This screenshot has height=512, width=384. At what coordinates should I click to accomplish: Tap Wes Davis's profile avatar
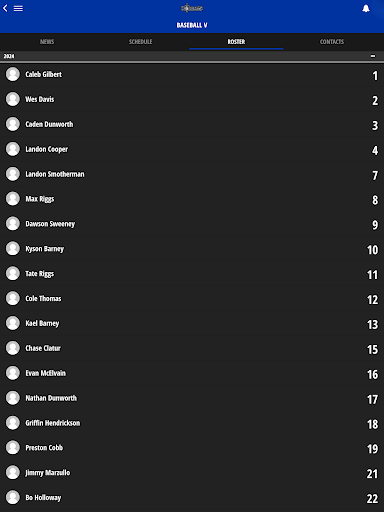(13, 99)
